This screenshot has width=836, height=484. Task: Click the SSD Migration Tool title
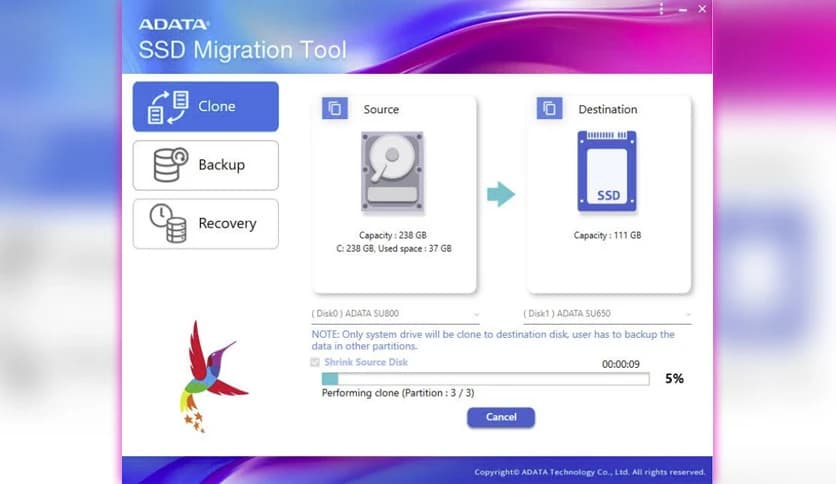tap(243, 50)
